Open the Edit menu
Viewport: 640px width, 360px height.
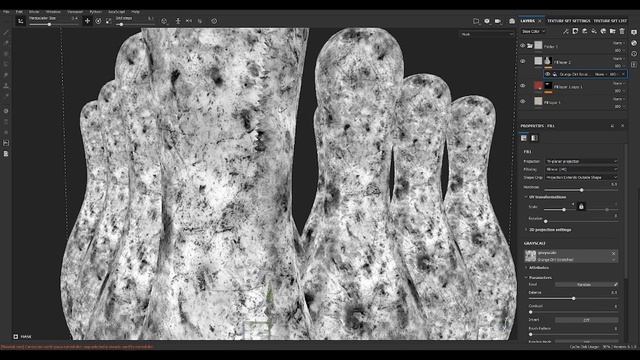[19, 12]
